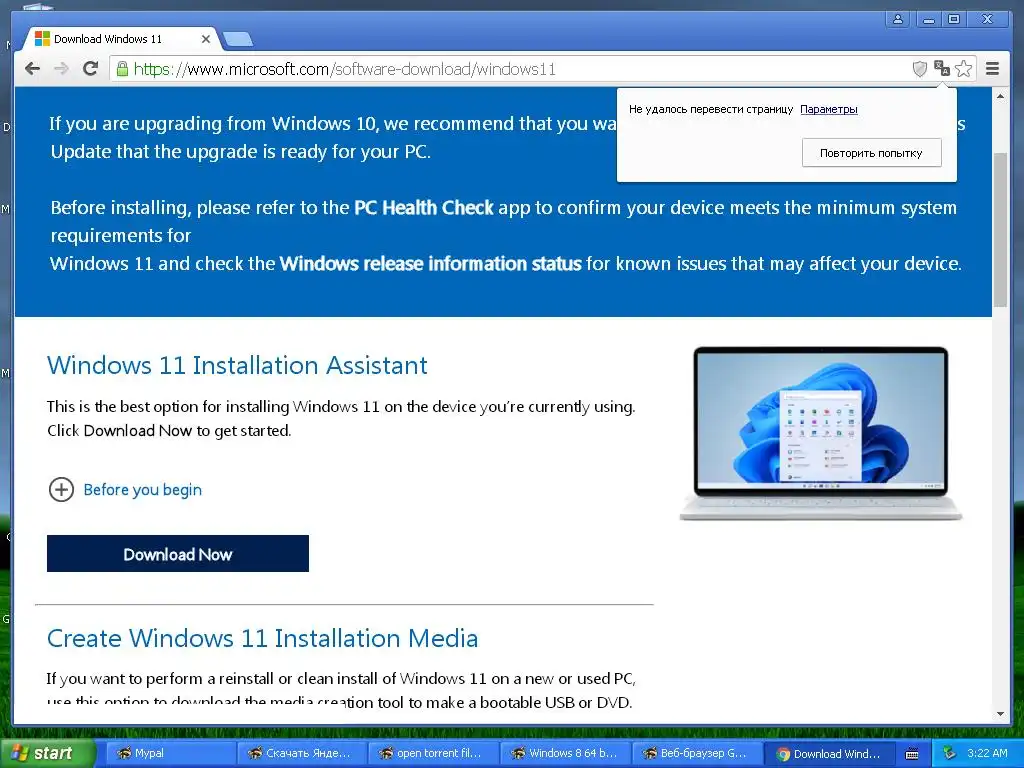Click the green padlock security icon
Screen dimensions: 1024x768
coord(122,69)
